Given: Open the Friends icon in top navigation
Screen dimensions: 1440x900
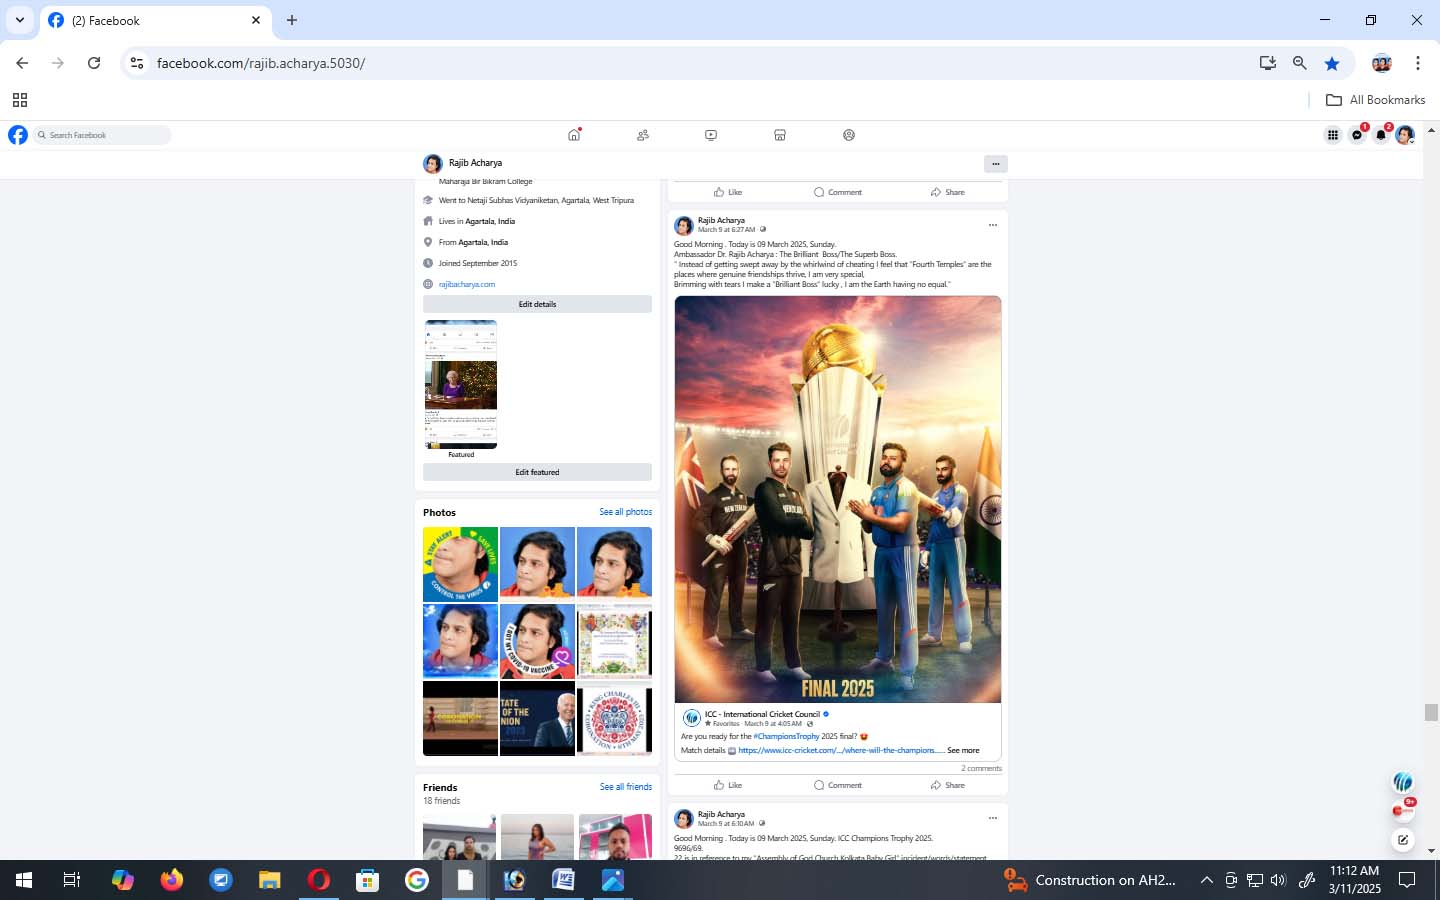Looking at the screenshot, I should [x=643, y=135].
